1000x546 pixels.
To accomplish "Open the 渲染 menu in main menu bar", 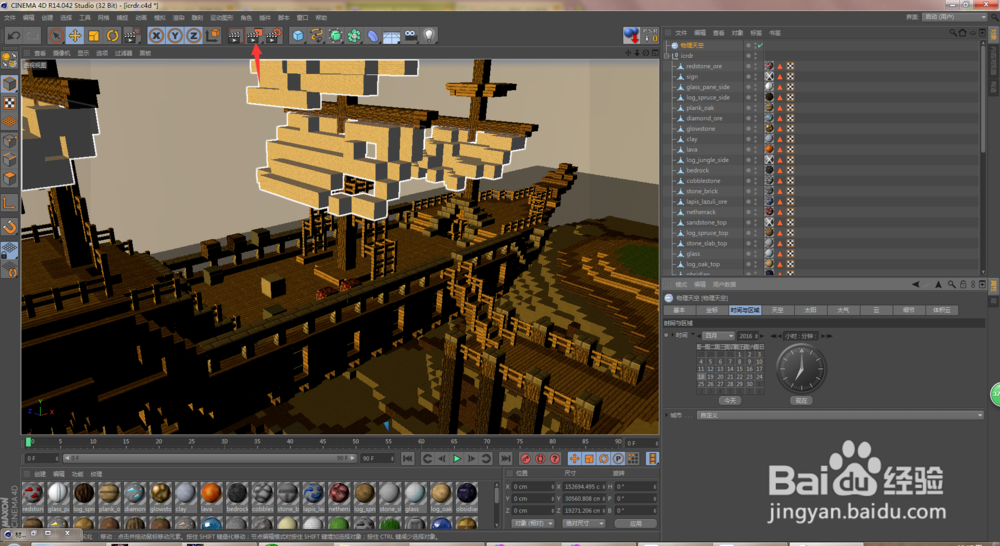I will tap(179, 18).
